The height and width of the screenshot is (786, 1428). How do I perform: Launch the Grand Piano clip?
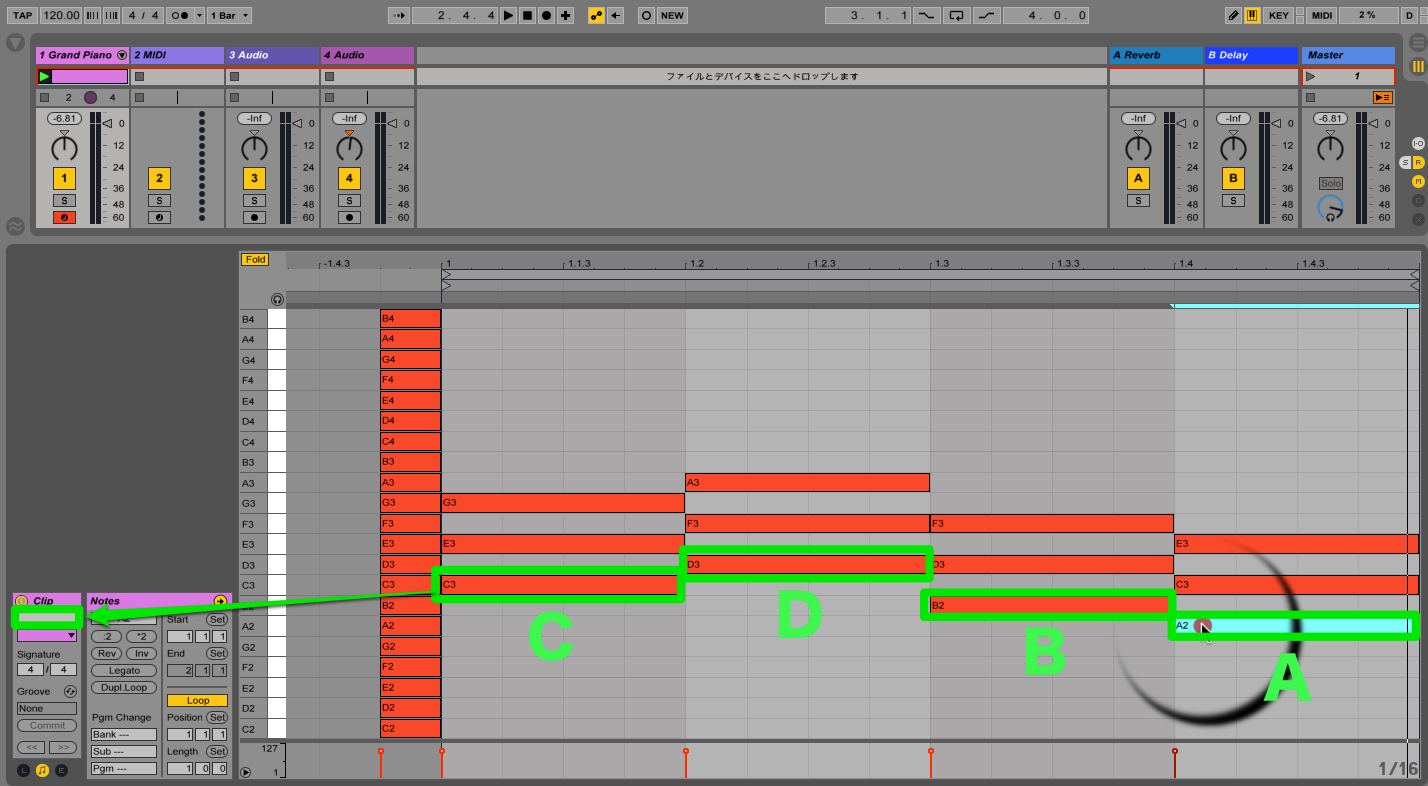coord(44,76)
